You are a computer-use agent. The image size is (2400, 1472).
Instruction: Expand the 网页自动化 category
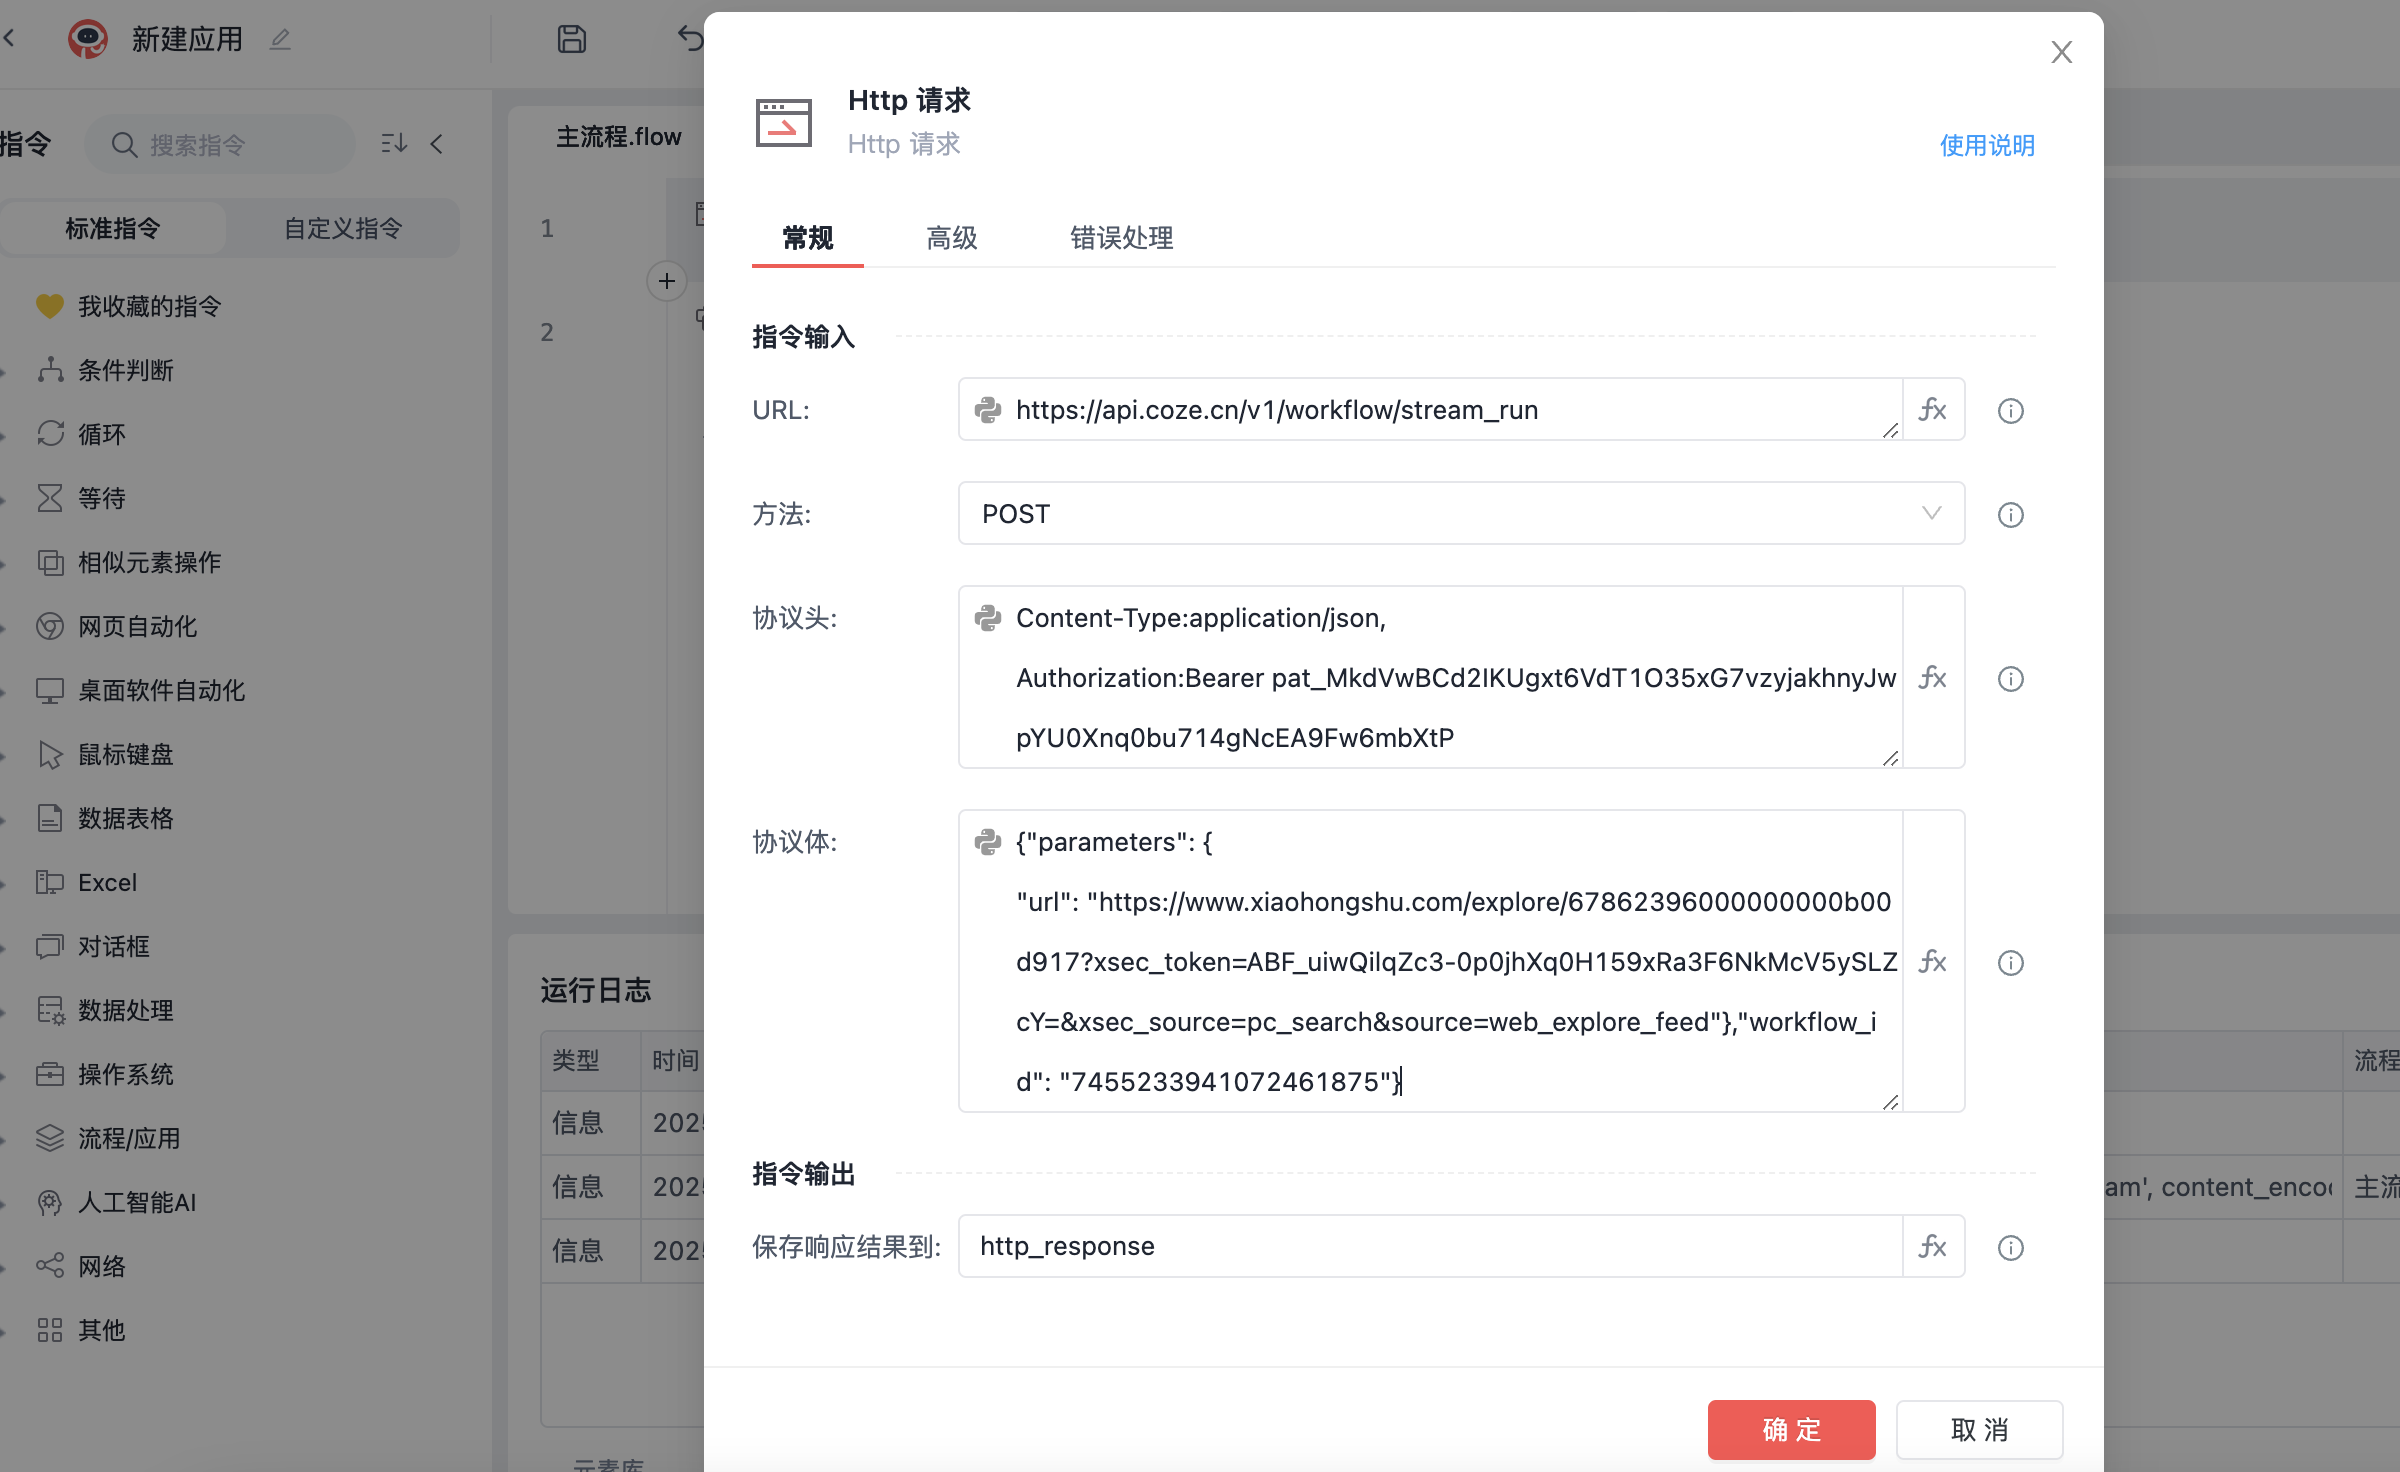tap(137, 626)
